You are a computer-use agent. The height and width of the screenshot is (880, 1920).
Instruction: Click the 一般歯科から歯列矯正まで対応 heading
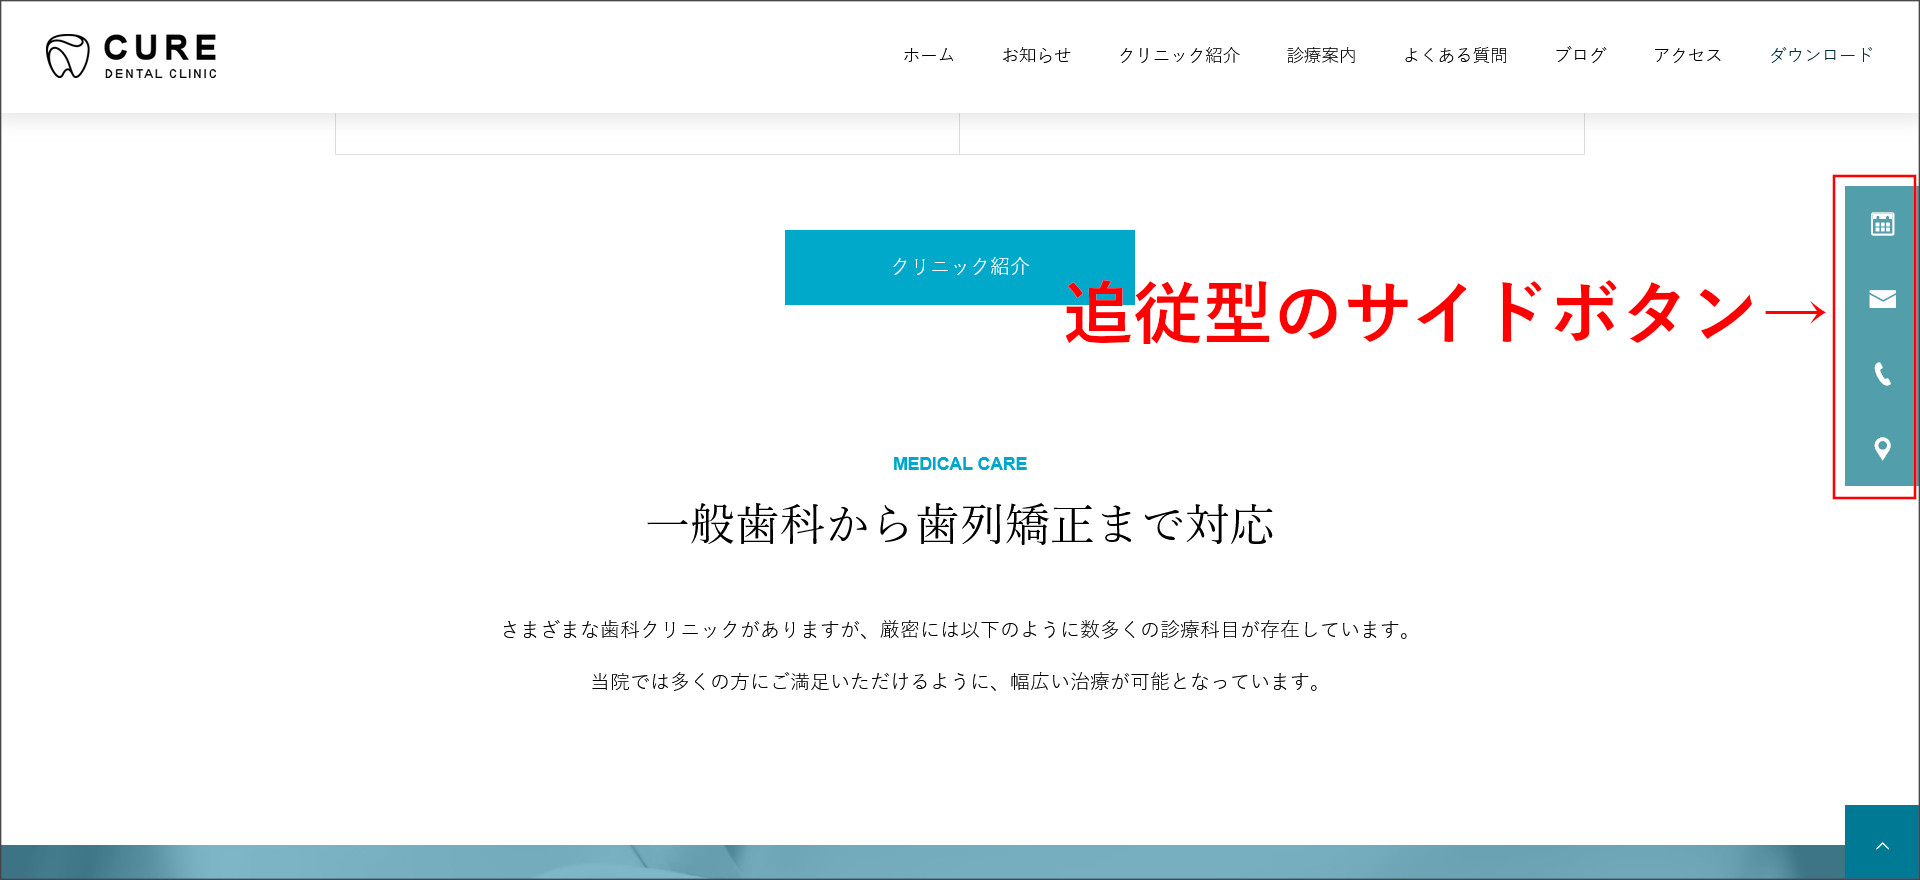click(x=960, y=525)
